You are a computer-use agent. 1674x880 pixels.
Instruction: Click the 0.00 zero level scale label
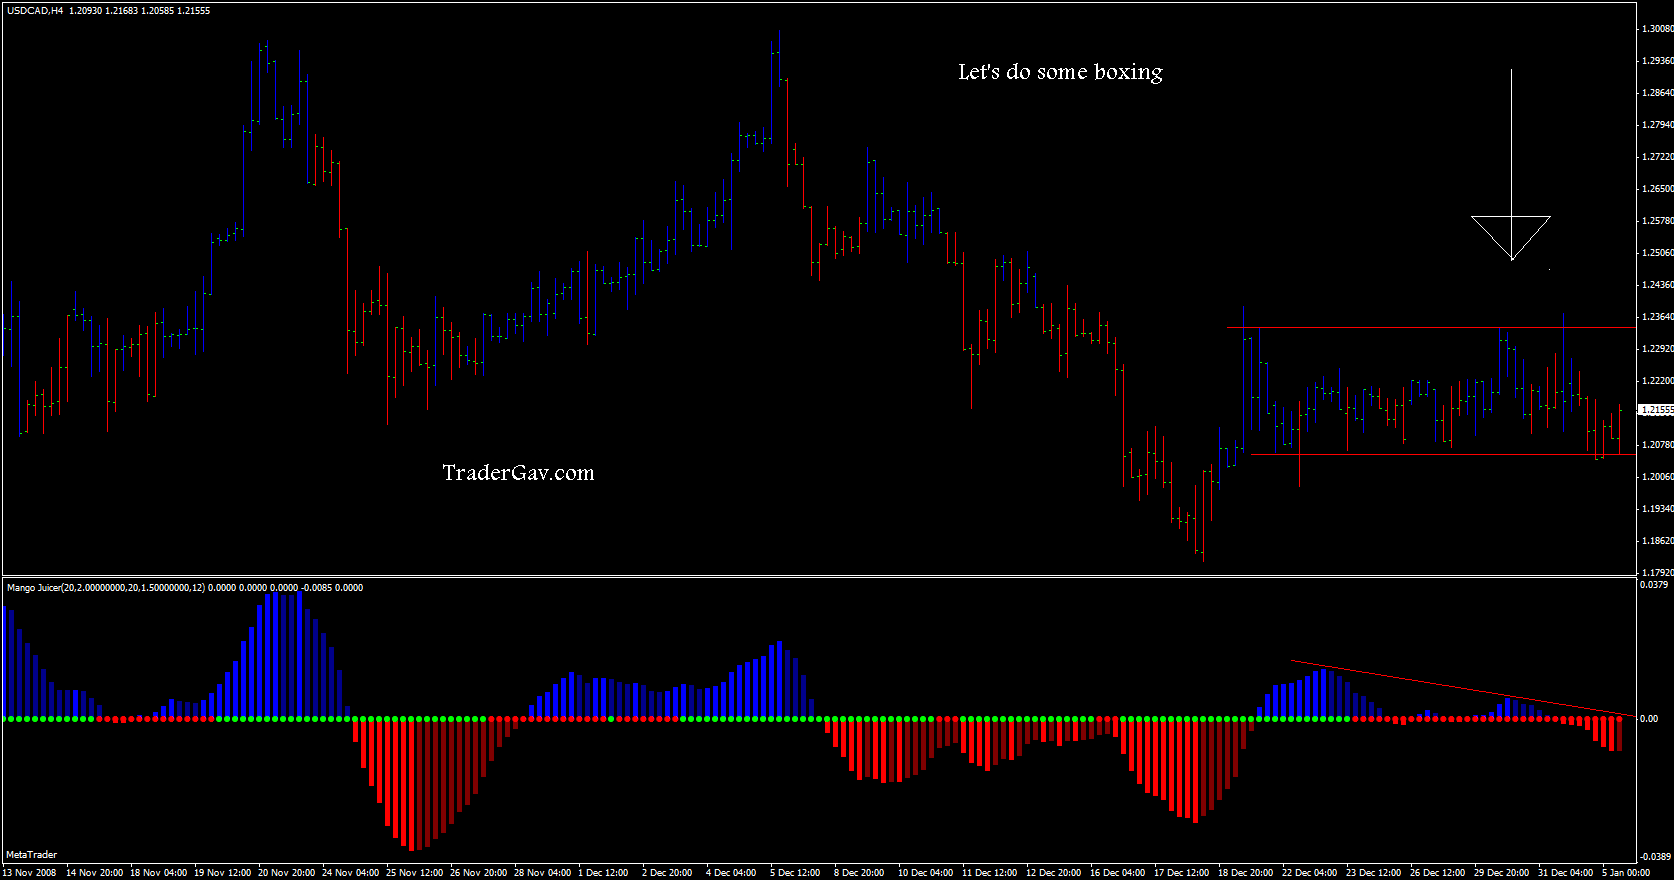tap(1649, 719)
